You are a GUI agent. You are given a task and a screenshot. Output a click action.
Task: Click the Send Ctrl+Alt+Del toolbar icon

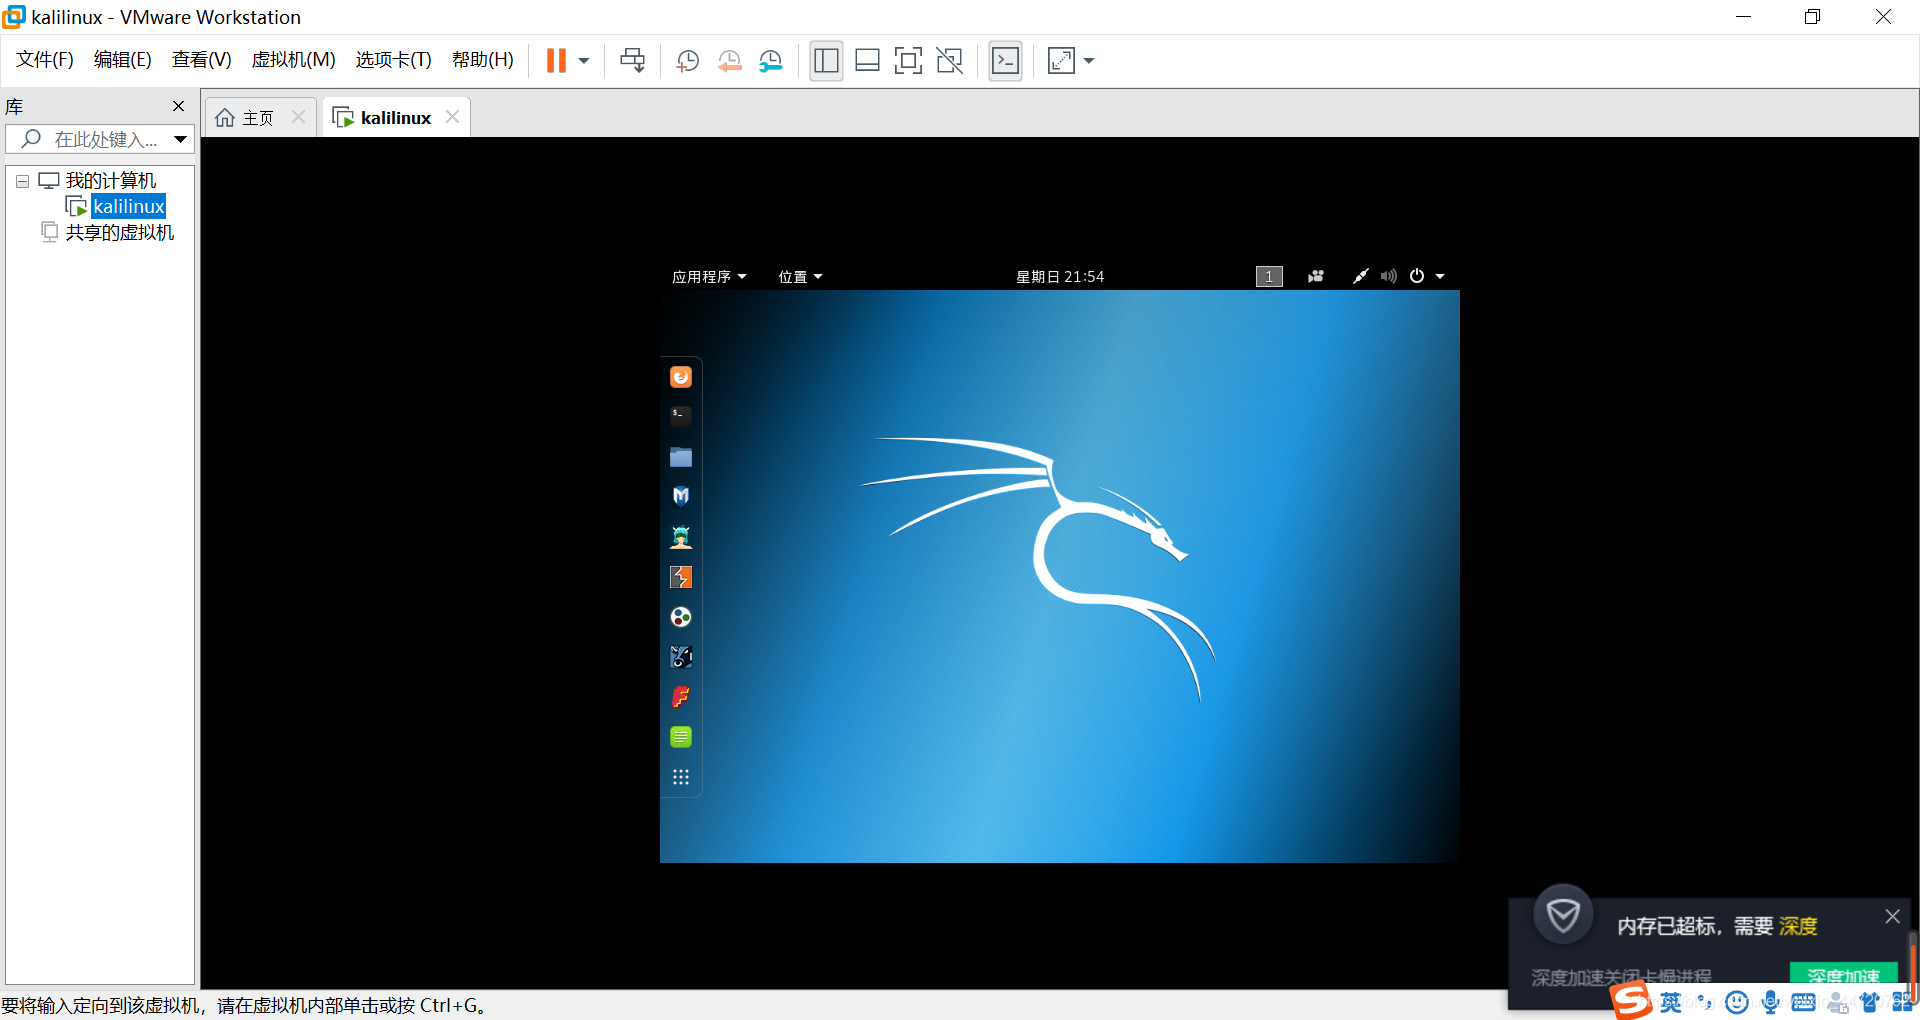(x=632, y=61)
